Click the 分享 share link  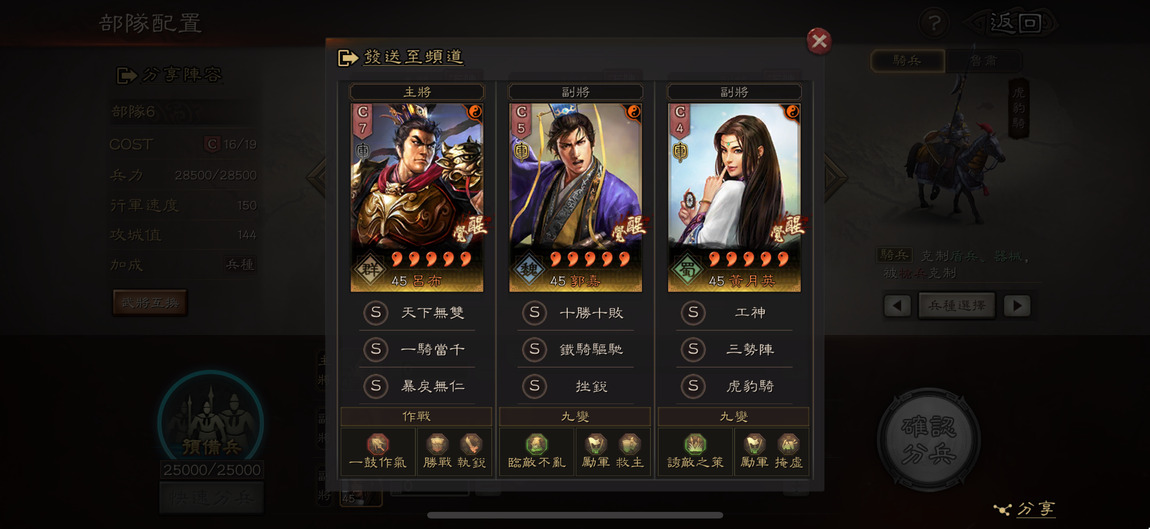tap(1025, 509)
